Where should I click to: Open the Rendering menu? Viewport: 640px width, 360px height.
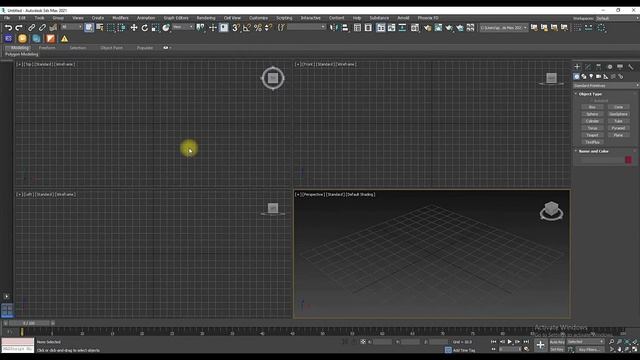206,18
